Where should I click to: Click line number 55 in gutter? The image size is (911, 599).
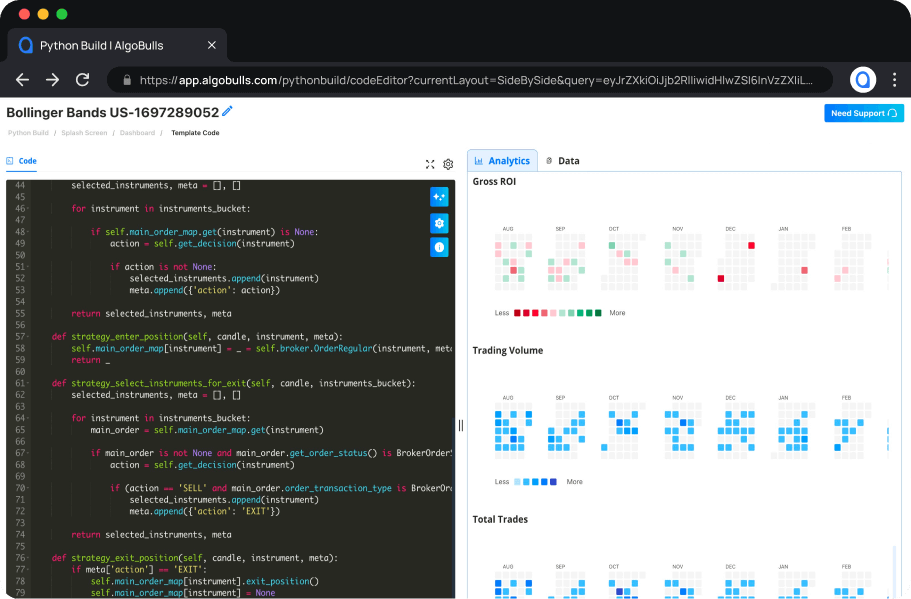click(20, 313)
